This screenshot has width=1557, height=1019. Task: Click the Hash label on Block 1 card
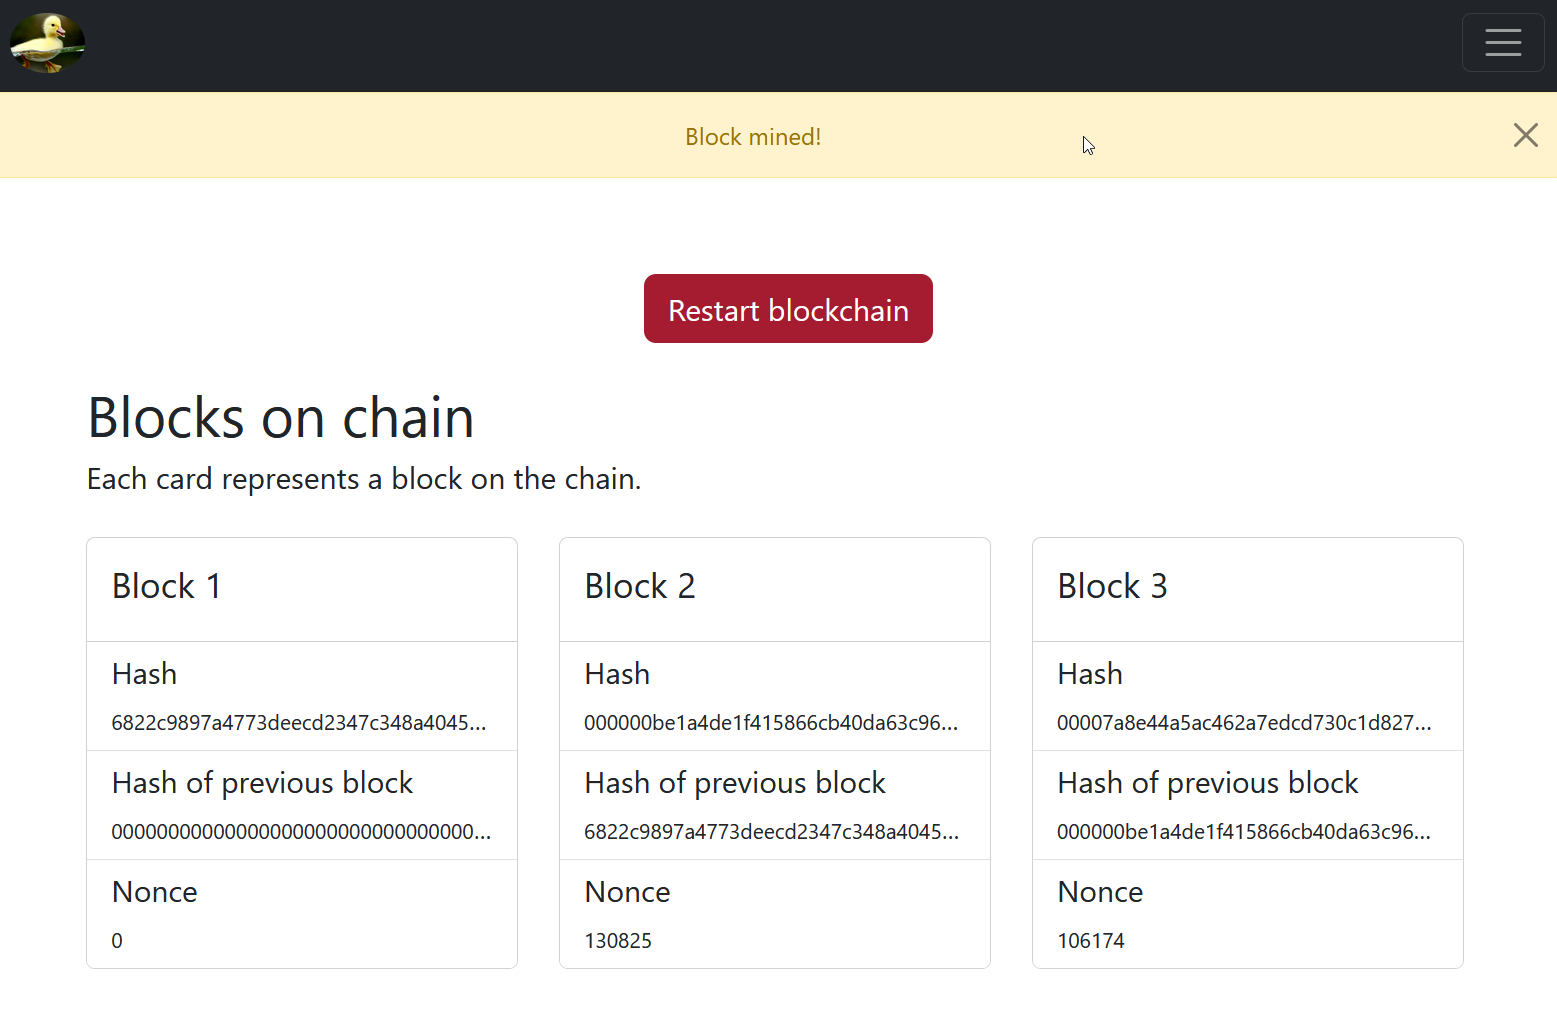tap(144, 674)
